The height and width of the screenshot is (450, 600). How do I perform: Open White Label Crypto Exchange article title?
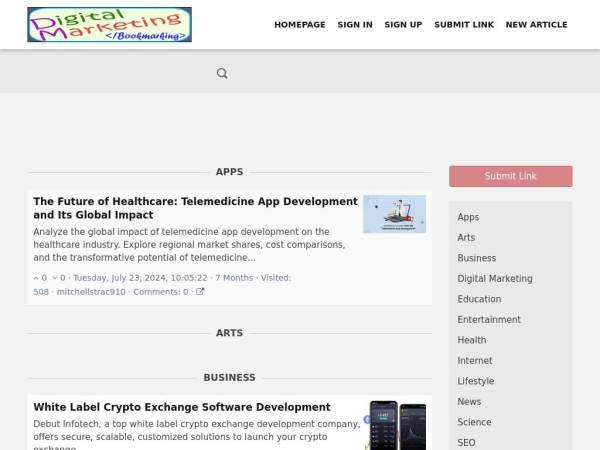pos(181,407)
